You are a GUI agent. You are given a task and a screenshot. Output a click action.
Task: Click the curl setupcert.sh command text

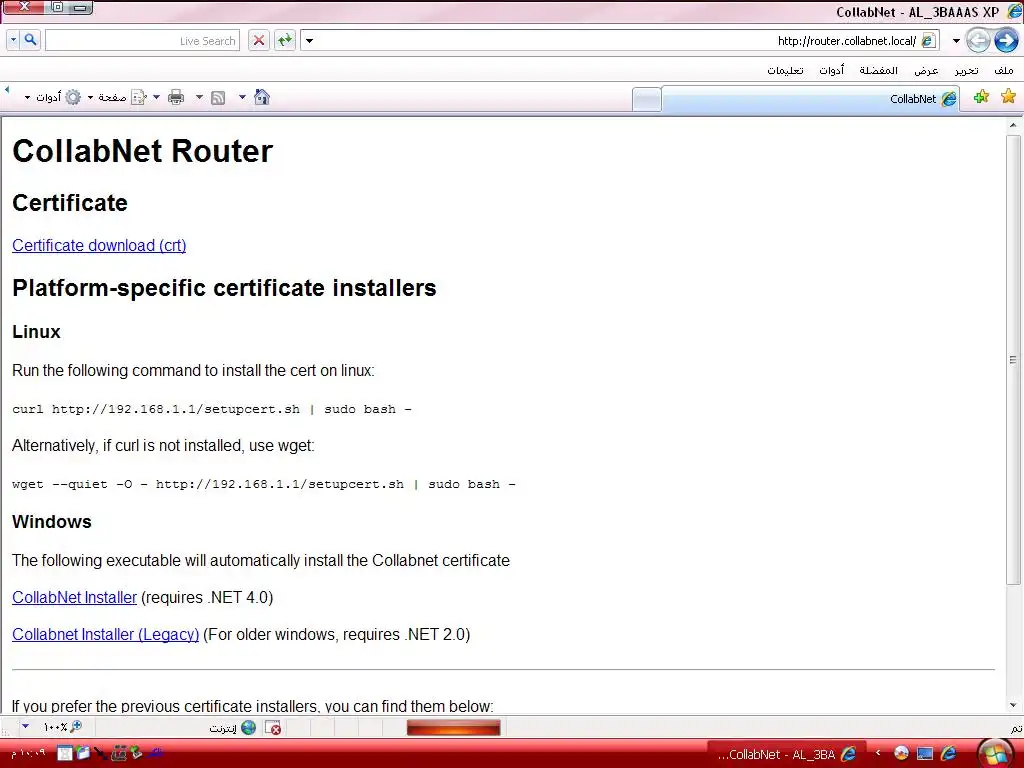[212, 409]
